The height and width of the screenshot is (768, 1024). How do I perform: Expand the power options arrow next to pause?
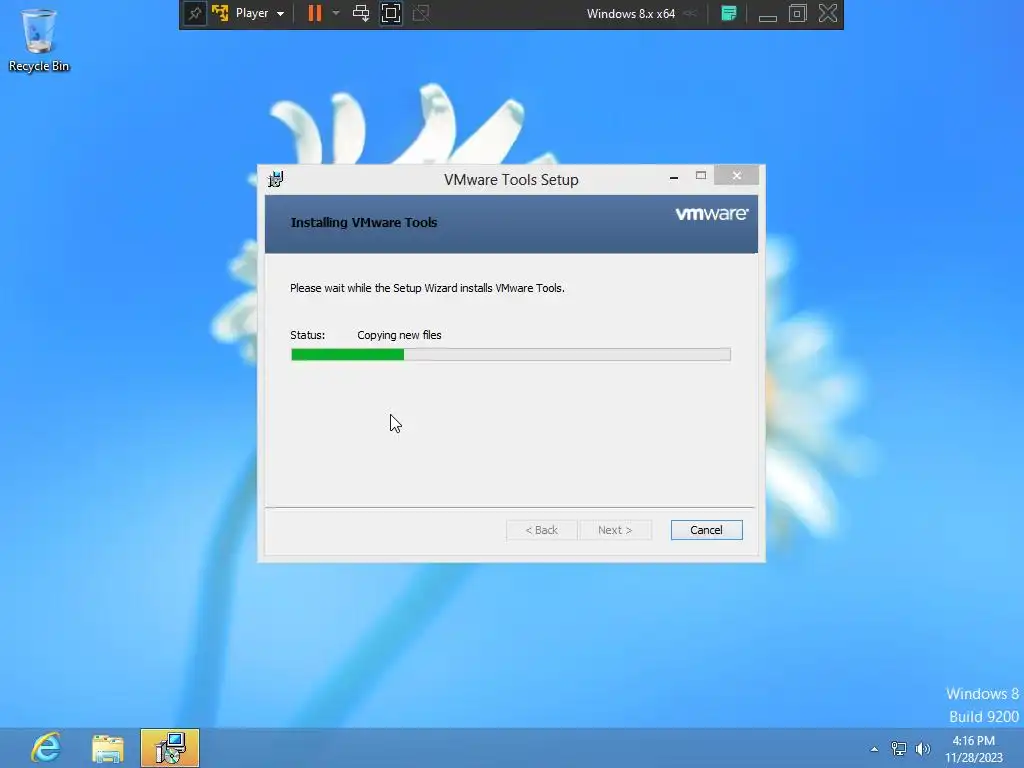click(336, 13)
